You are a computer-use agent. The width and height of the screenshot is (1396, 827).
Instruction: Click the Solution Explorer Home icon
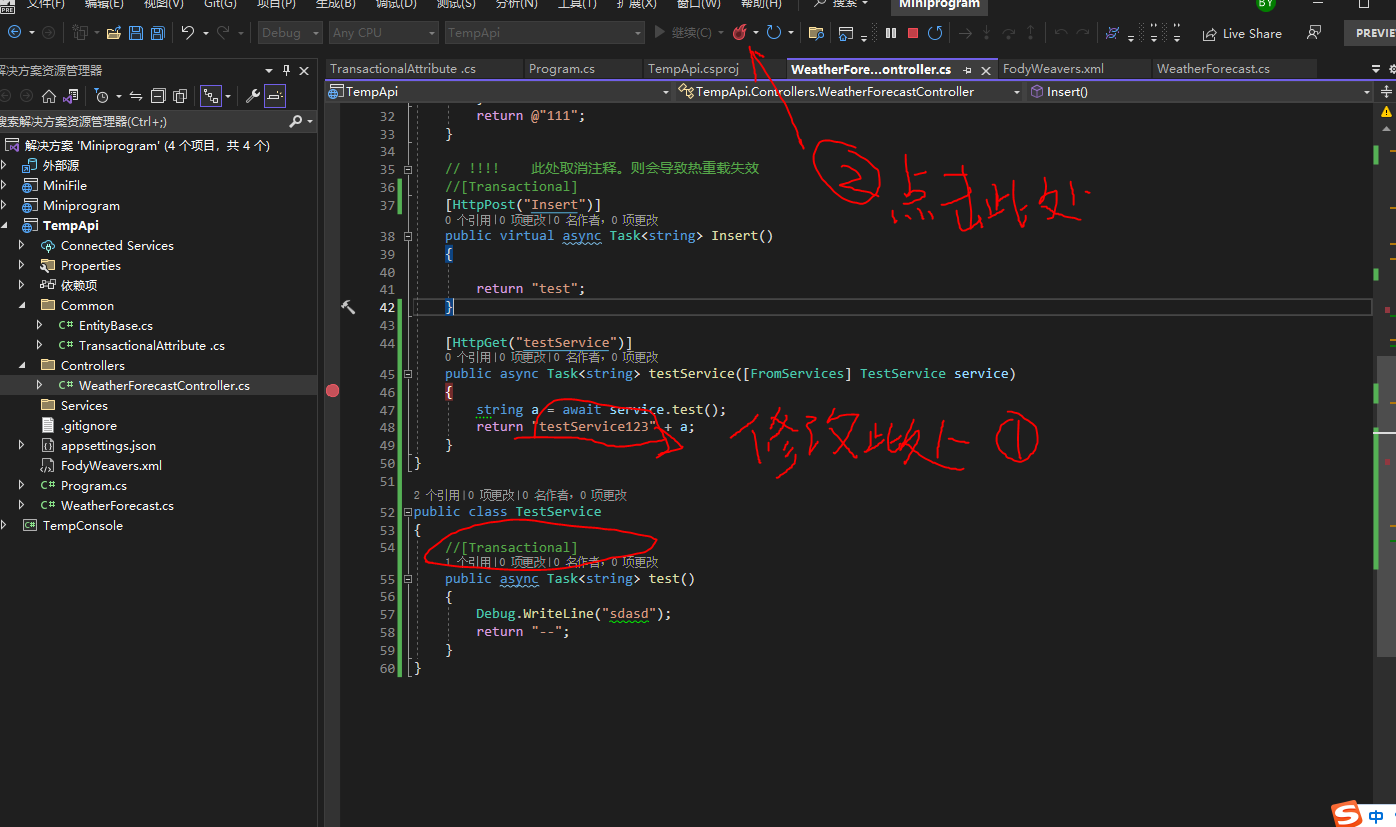coord(49,95)
